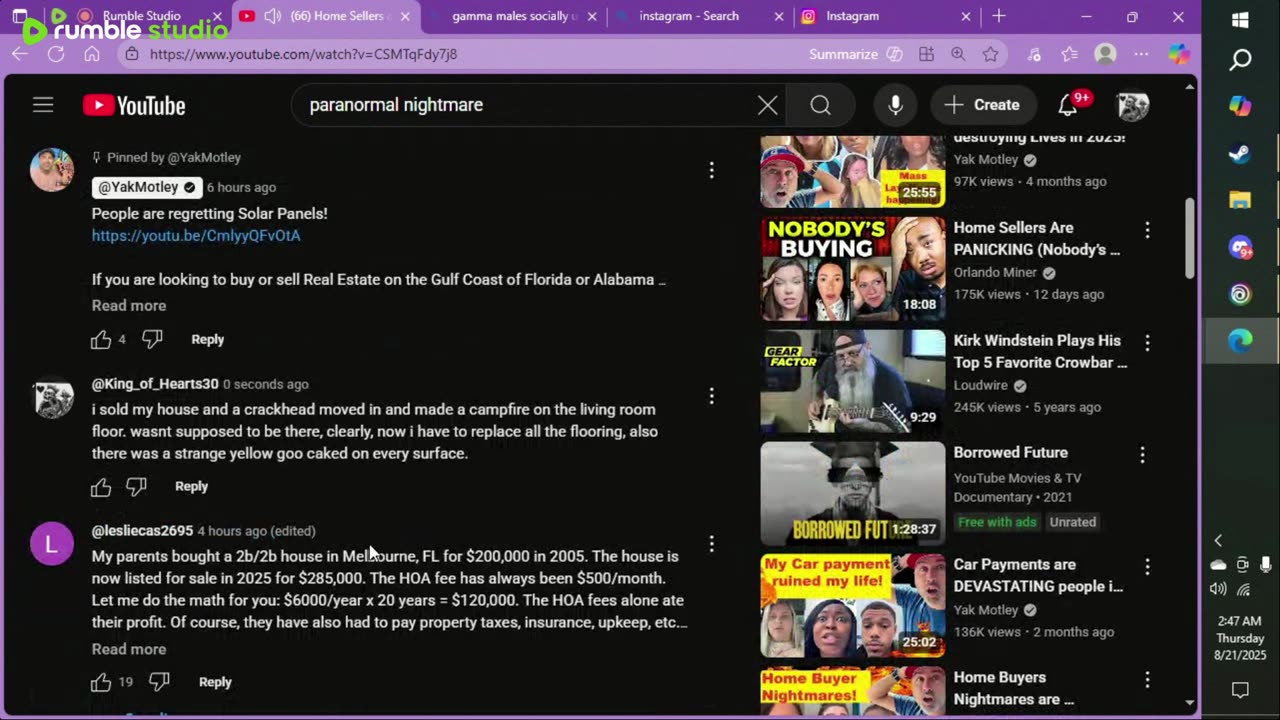Dislike the @lesliecas2695 comment
The width and height of the screenshot is (1280, 720).
coord(159,683)
